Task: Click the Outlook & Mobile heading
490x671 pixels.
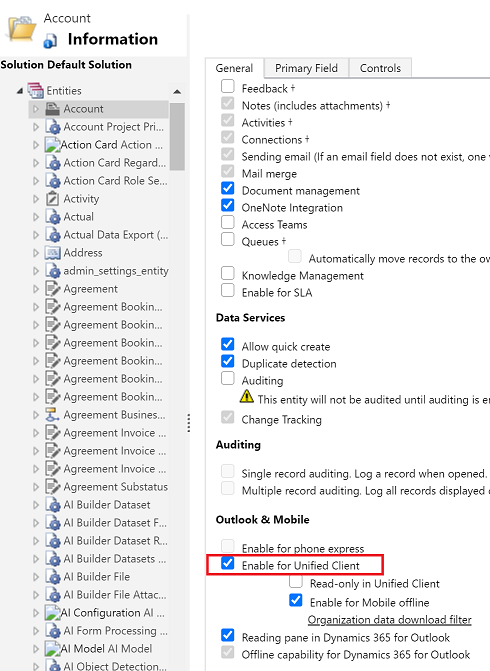Action: click(x=262, y=520)
